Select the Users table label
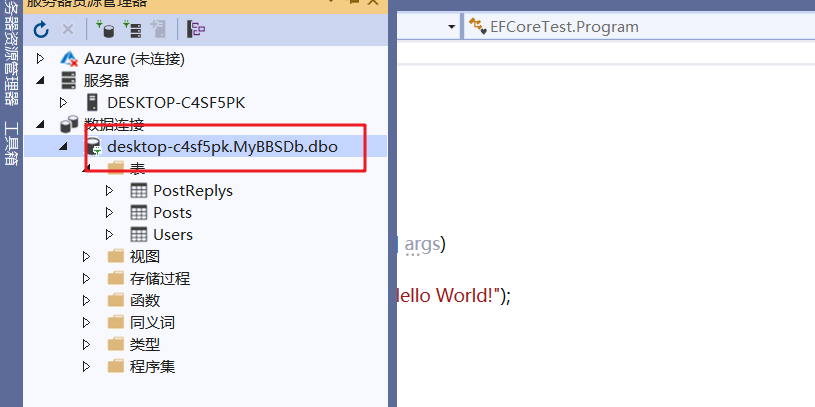Image resolution: width=815 pixels, height=407 pixels. pos(173,234)
